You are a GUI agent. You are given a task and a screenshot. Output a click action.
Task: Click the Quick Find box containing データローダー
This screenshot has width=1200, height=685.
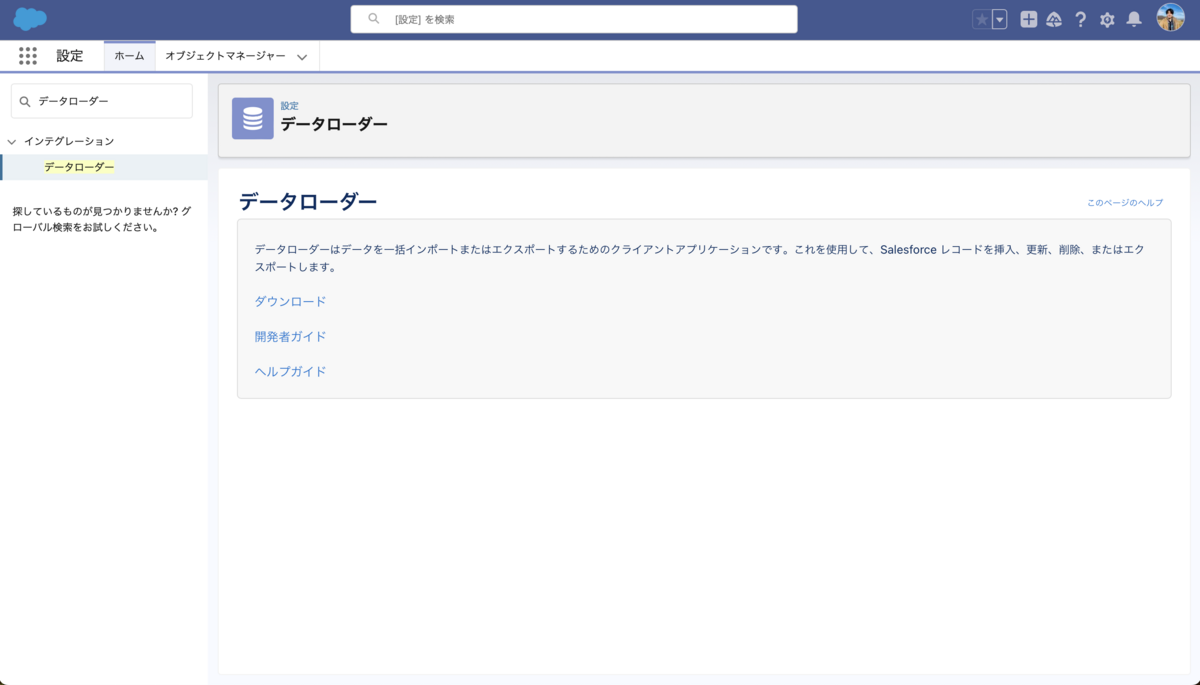click(x=102, y=101)
